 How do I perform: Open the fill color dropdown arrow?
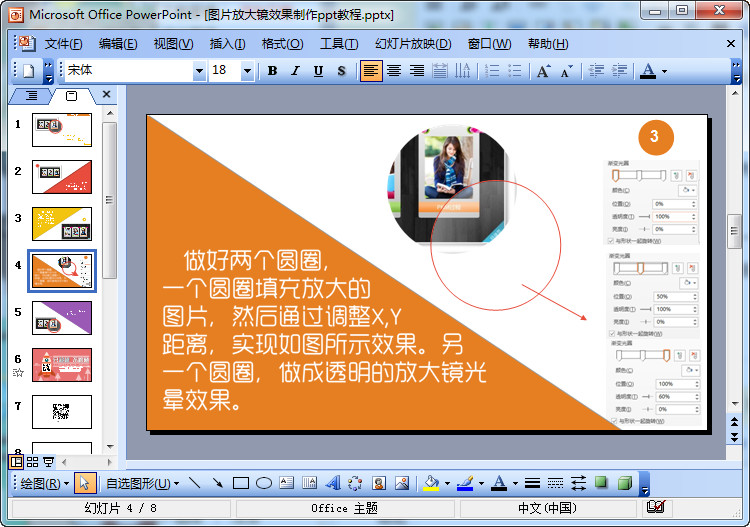pos(447,484)
